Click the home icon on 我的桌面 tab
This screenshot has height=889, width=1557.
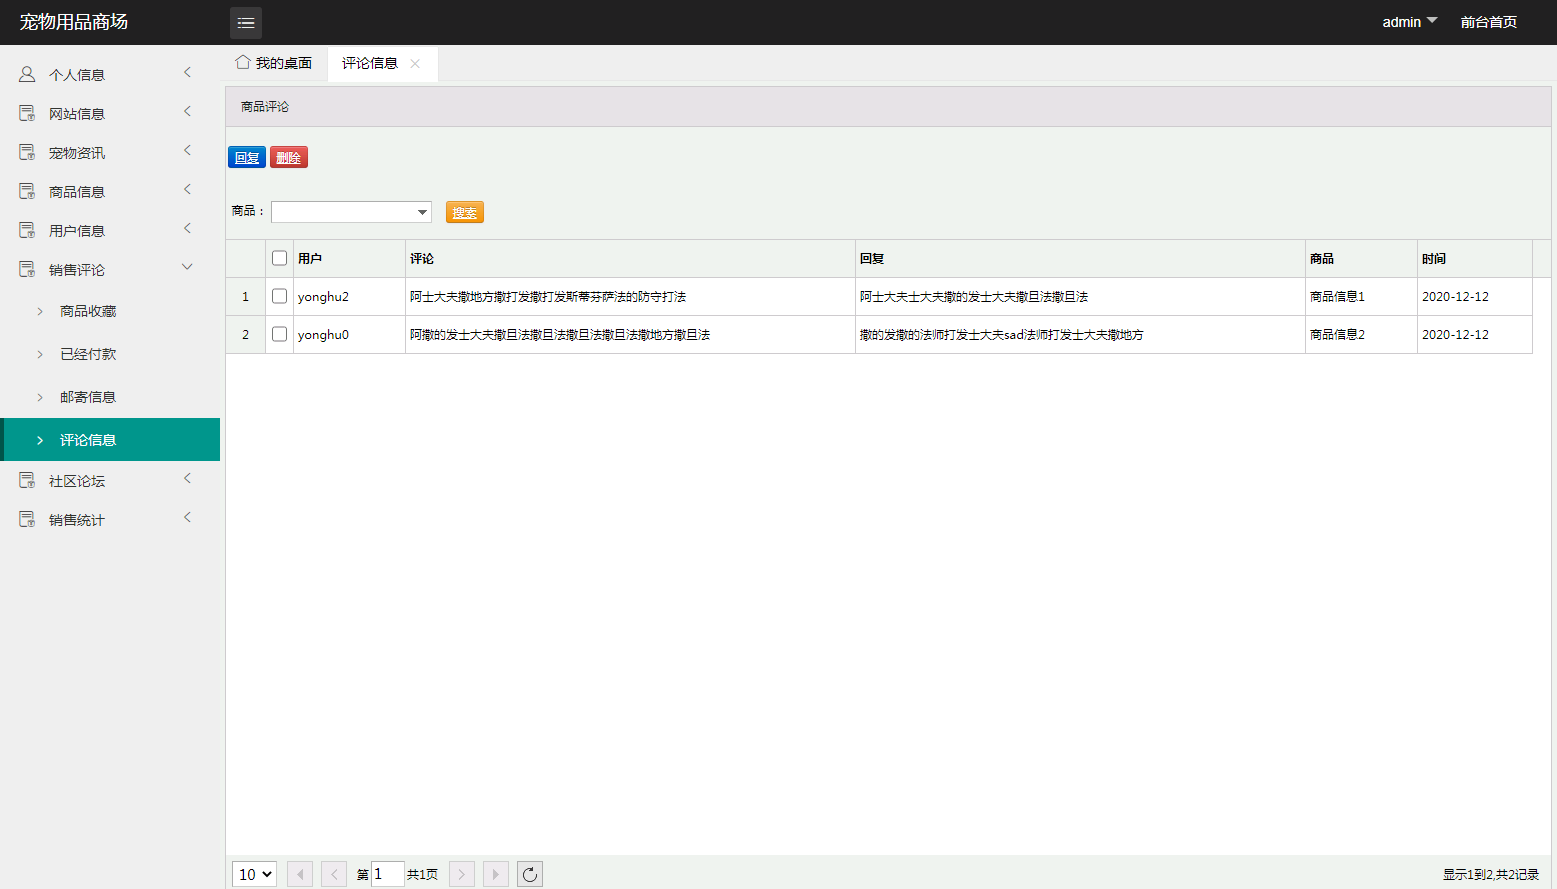(243, 62)
